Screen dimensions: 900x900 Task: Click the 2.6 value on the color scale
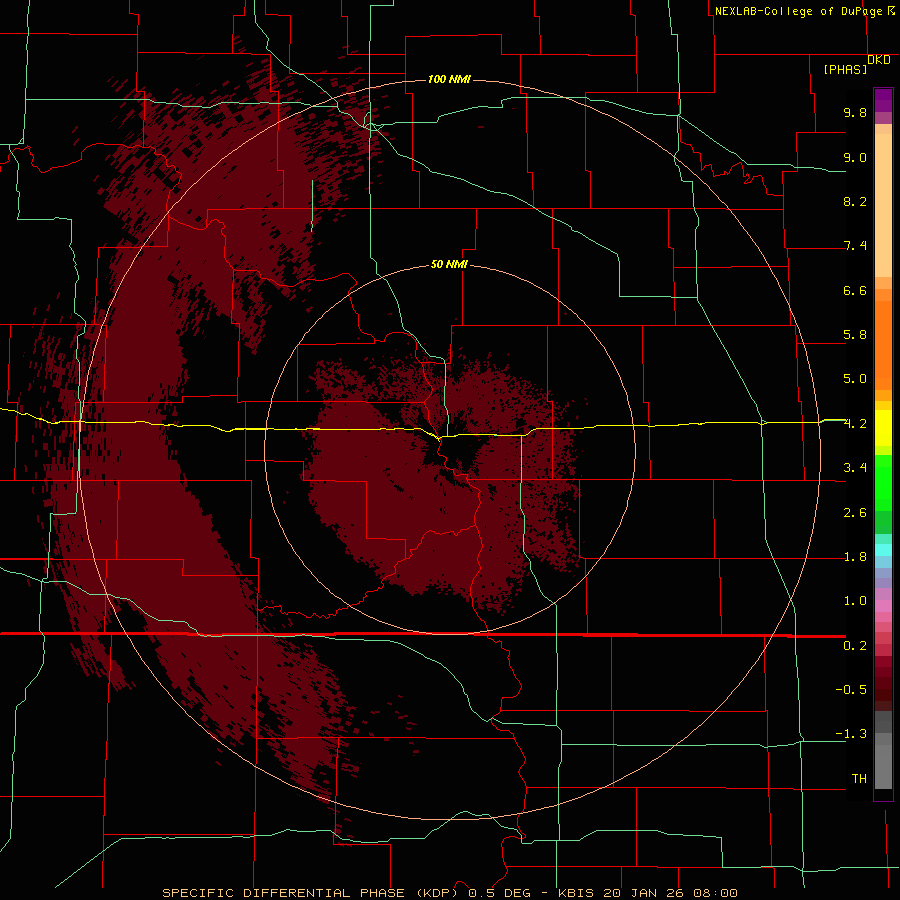click(855, 513)
